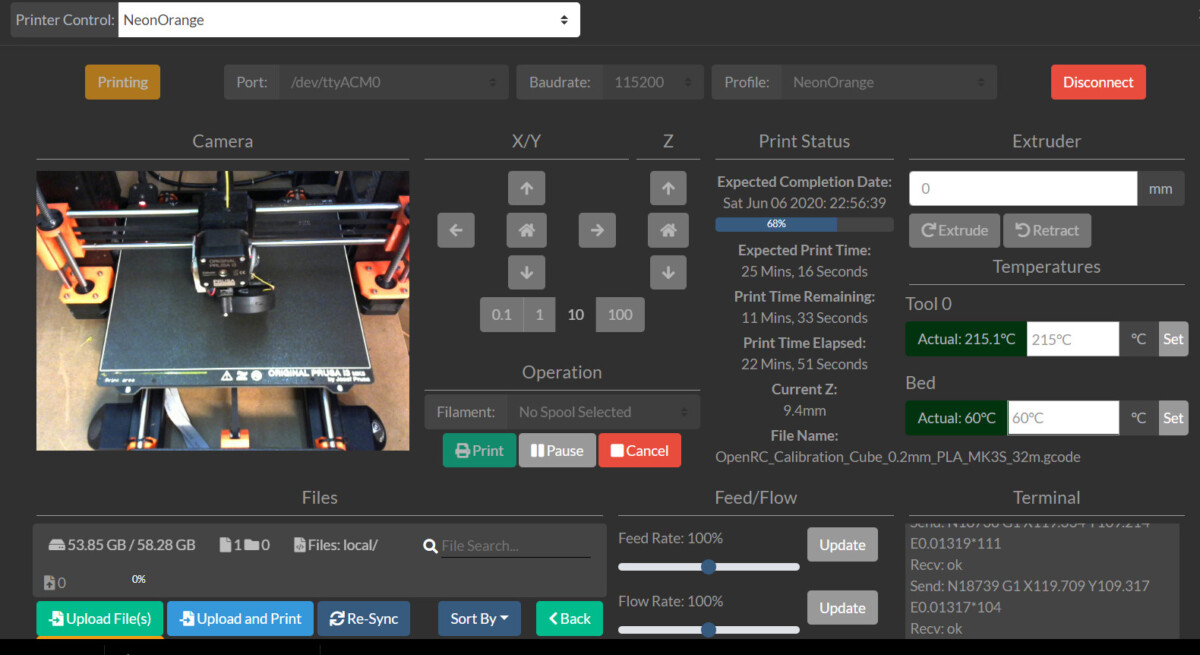Focus the Bed target temperature field

[x=1063, y=418]
